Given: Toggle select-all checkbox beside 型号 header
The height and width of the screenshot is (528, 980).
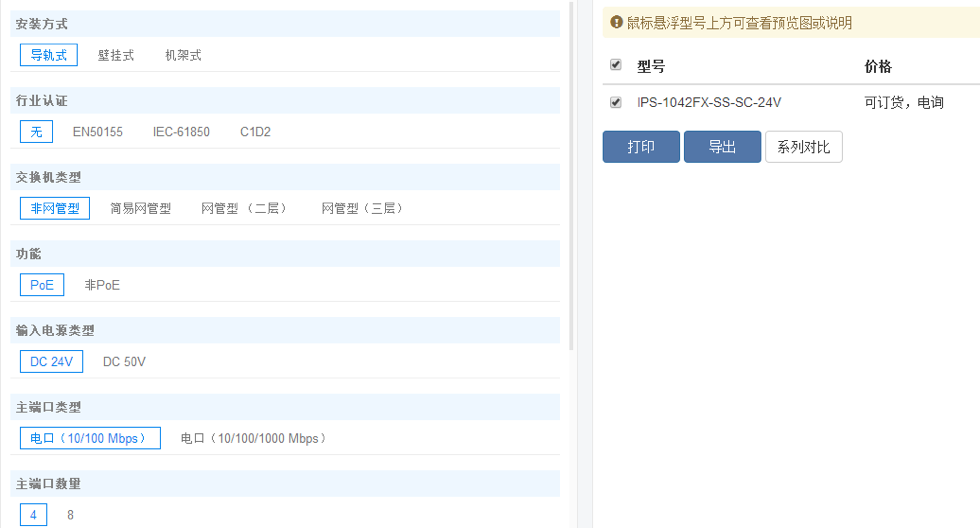Looking at the screenshot, I should tap(616, 65).
